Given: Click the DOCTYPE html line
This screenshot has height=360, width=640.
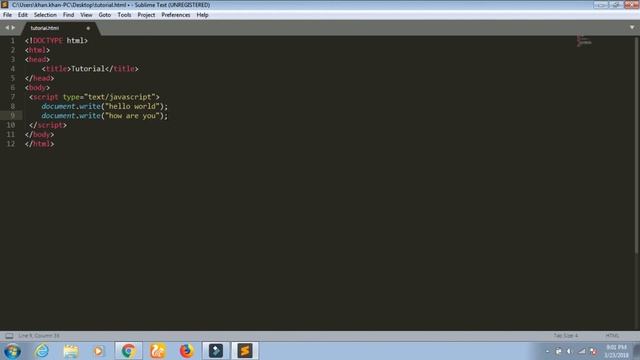Looking at the screenshot, I should point(56,40).
